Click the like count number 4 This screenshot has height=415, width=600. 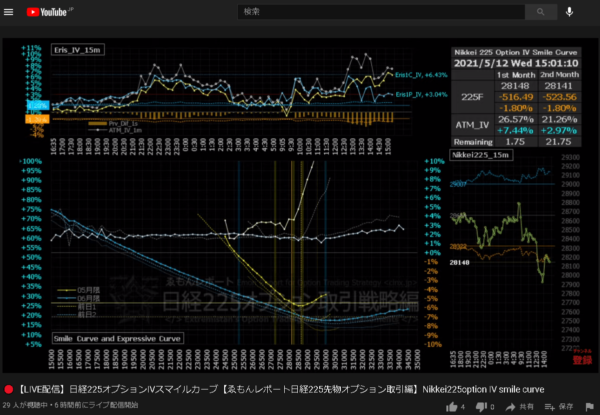coord(463,407)
